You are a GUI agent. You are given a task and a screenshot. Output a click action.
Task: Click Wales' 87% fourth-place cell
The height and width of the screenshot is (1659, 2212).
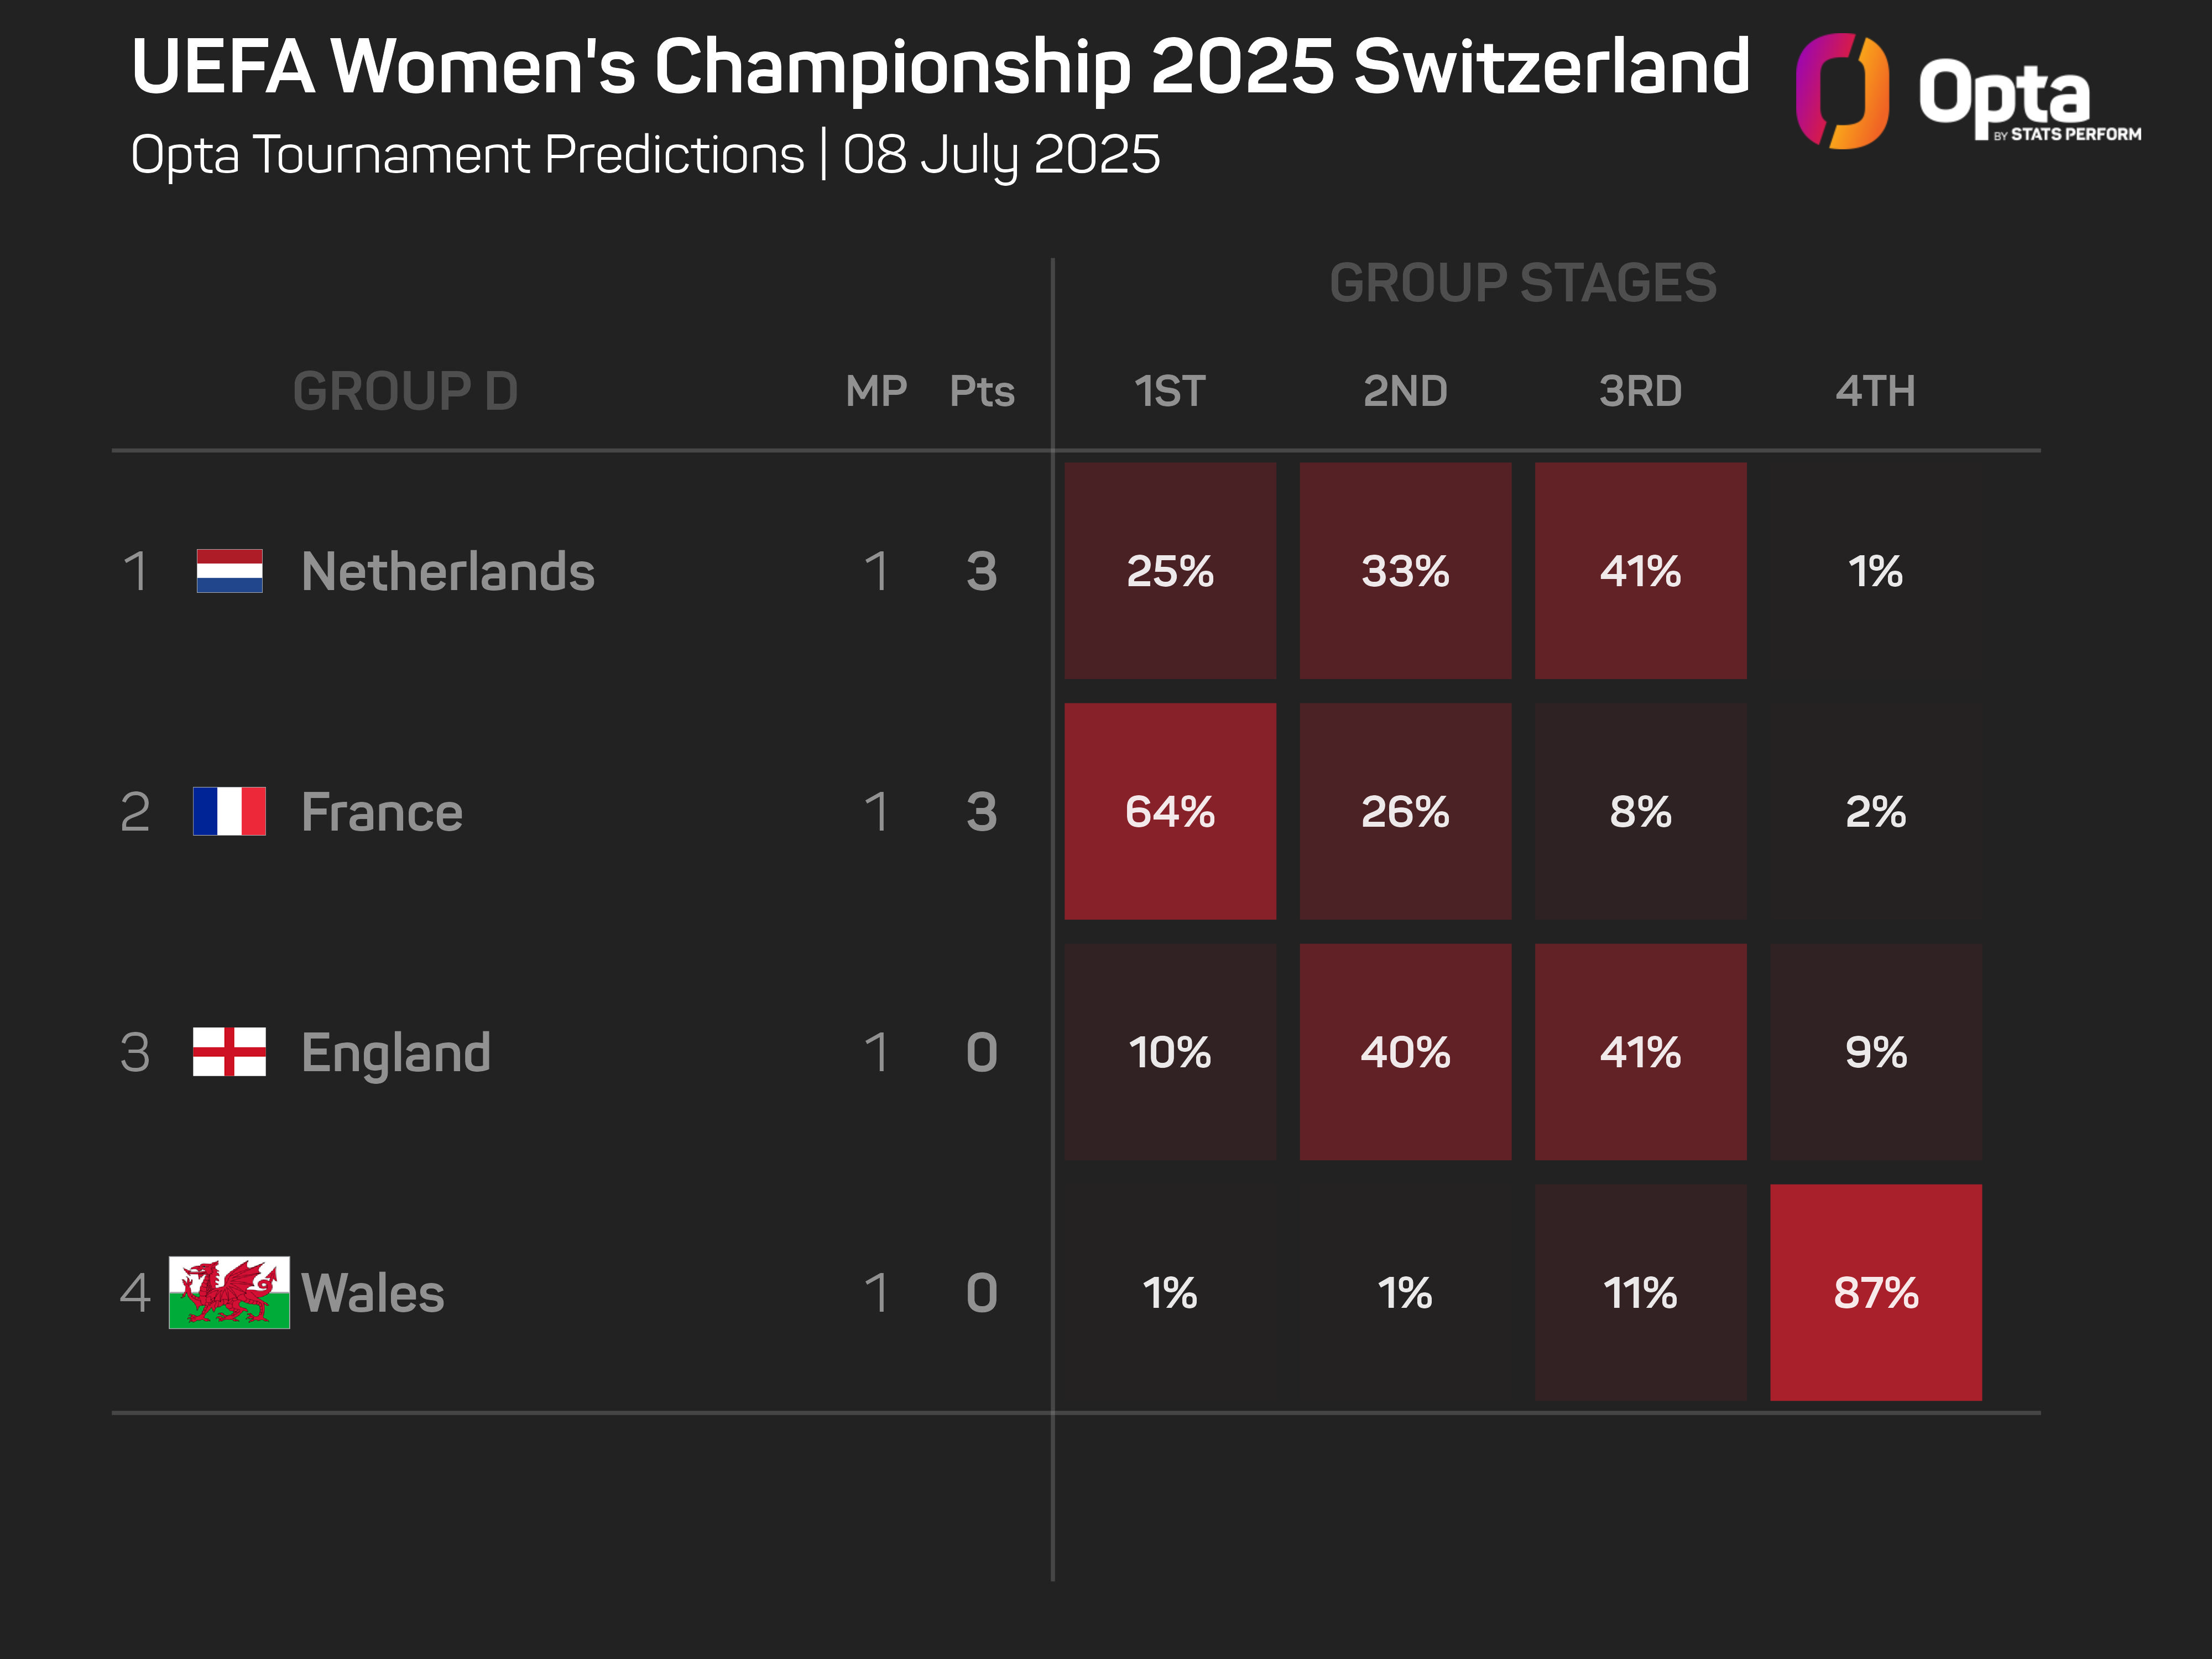click(1875, 1292)
